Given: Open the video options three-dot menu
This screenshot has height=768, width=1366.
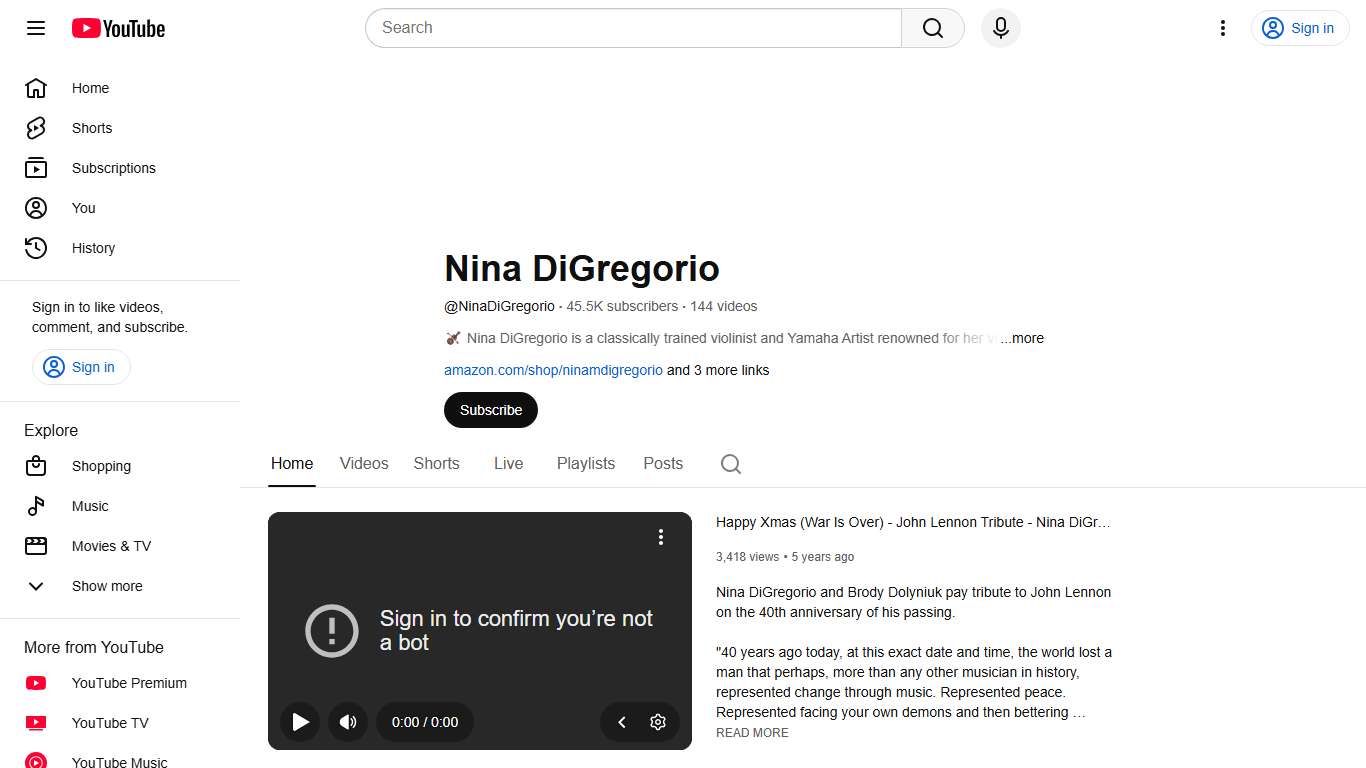Looking at the screenshot, I should (661, 537).
